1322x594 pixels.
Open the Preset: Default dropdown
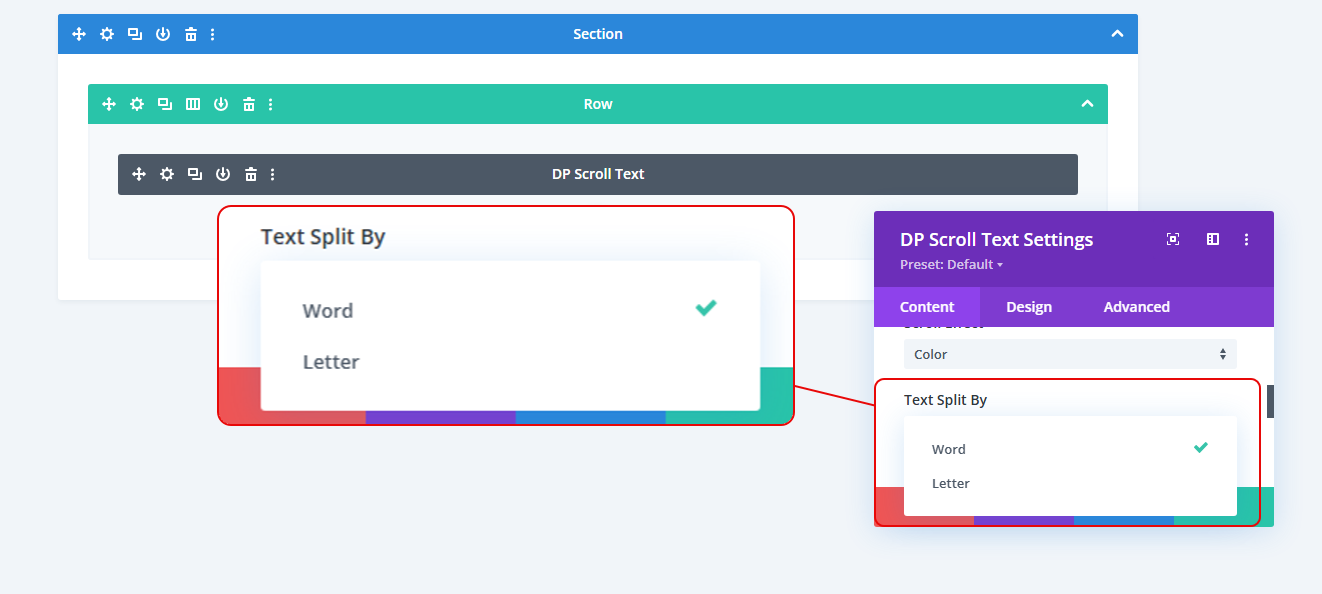point(951,265)
